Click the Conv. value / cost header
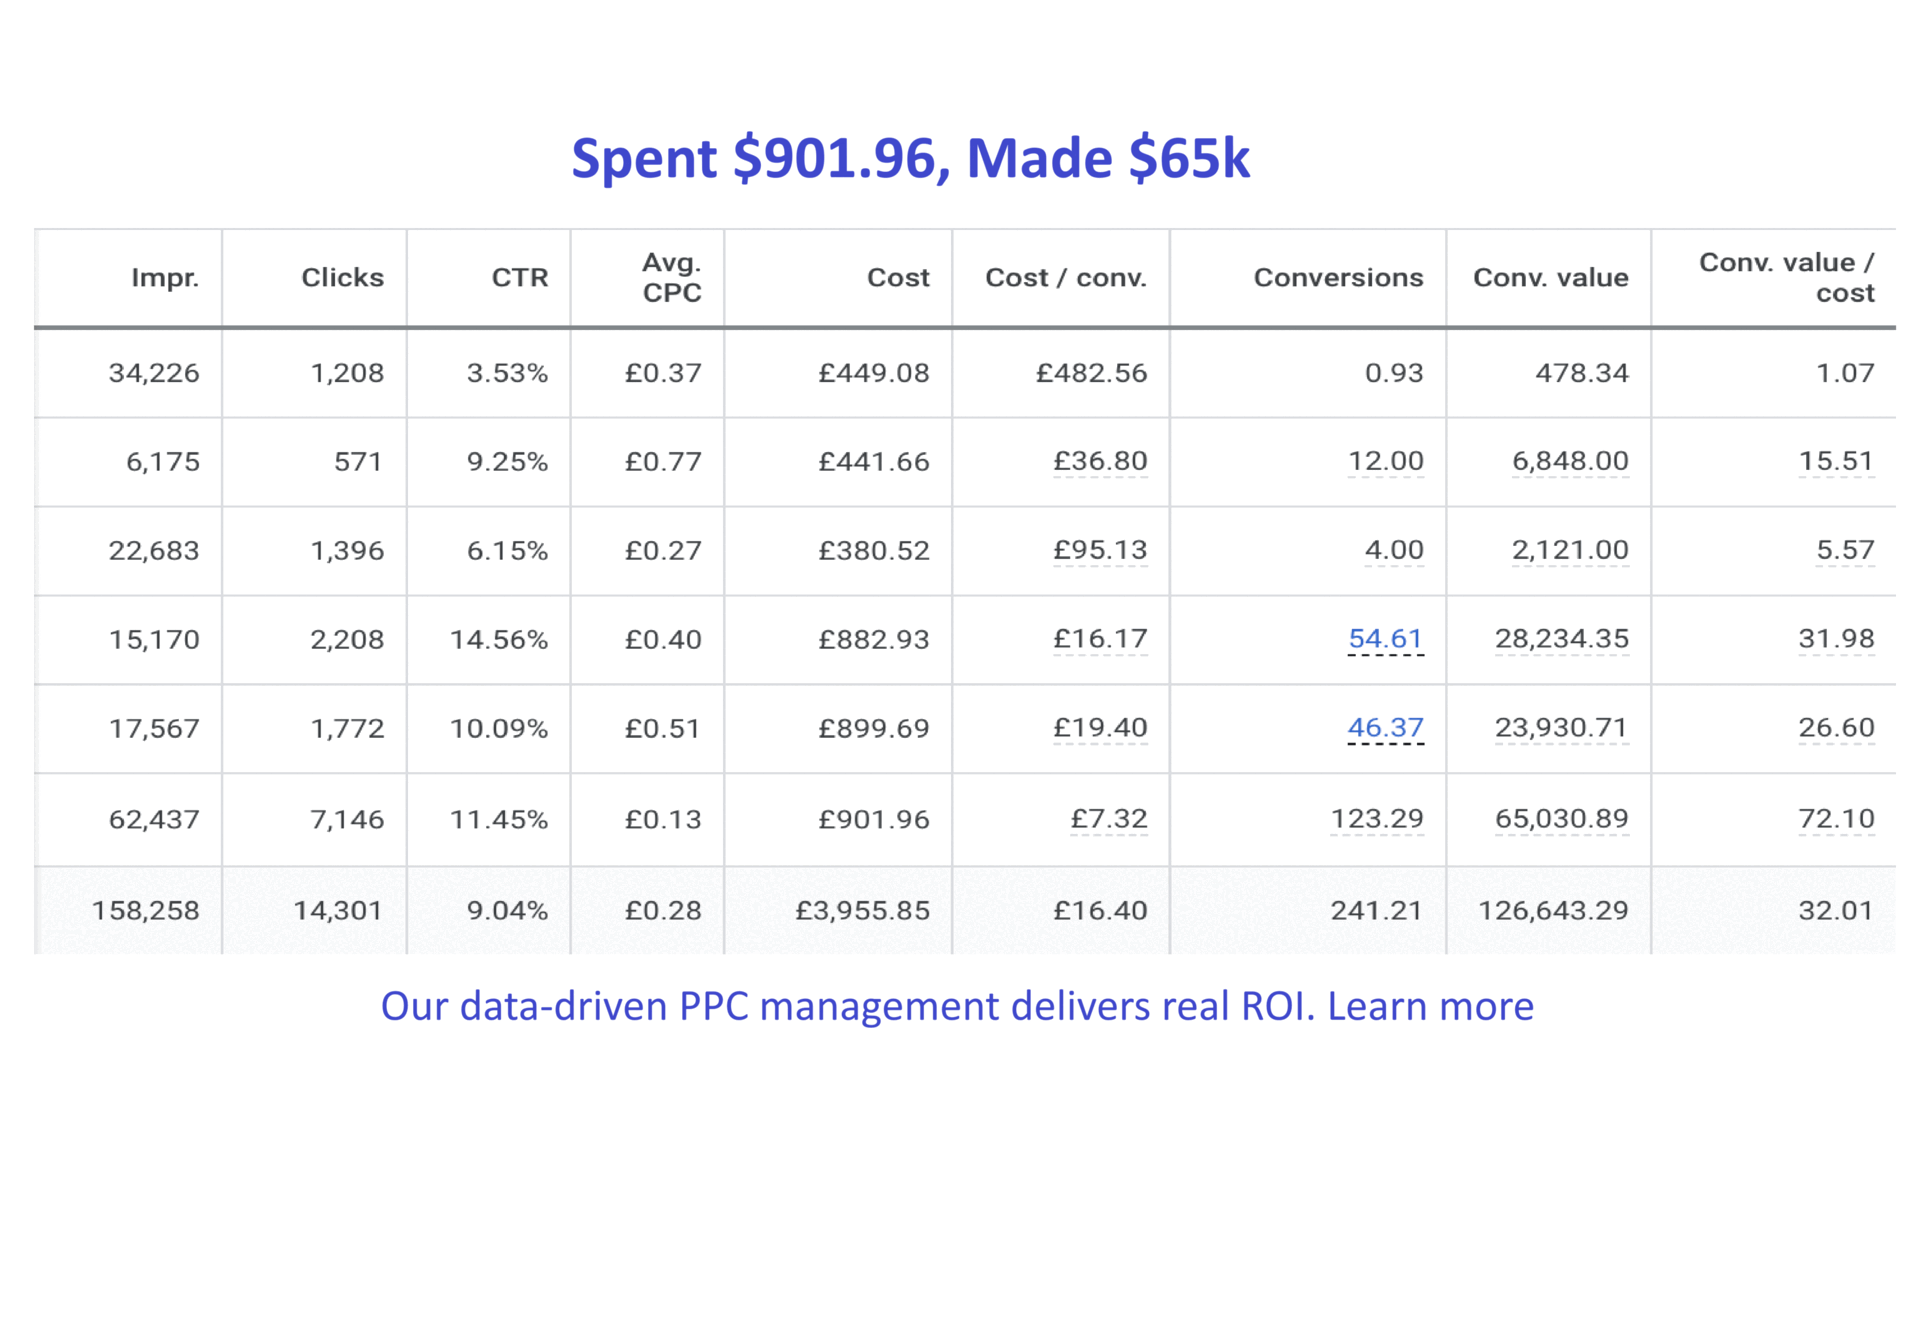 (x=1786, y=277)
